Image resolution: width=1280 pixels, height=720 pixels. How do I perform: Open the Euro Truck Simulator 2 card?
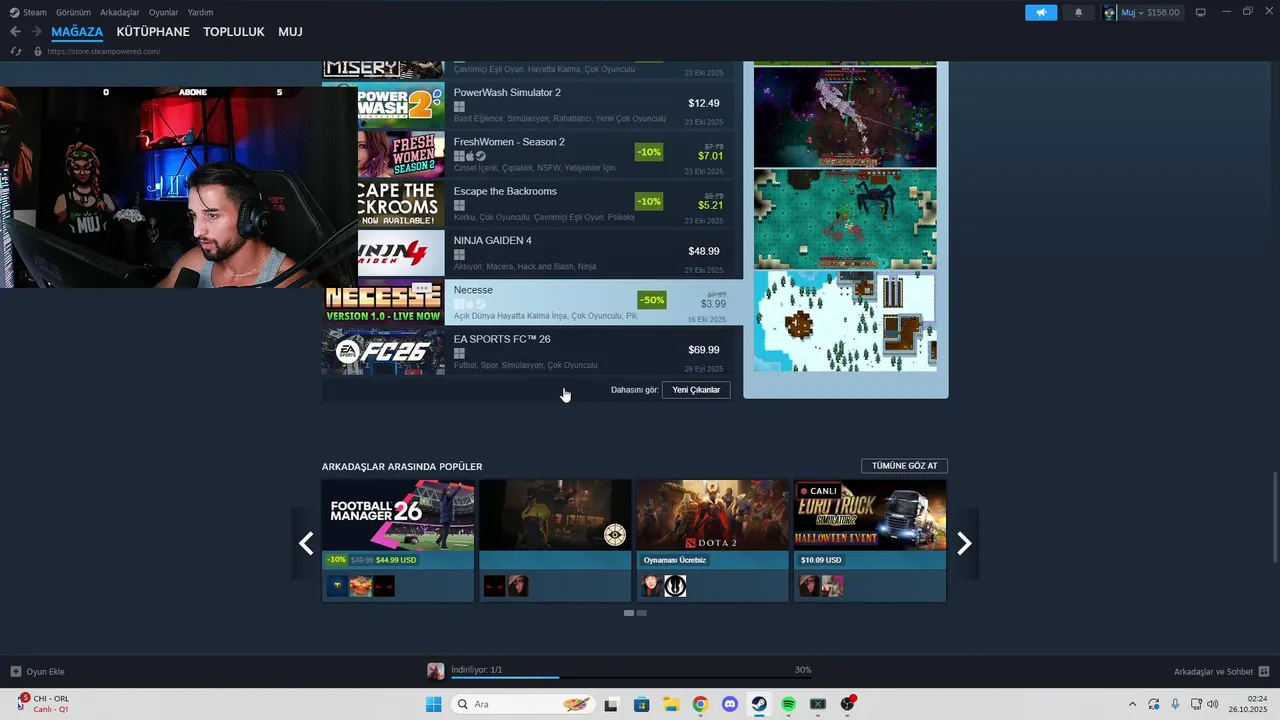[x=870, y=540]
